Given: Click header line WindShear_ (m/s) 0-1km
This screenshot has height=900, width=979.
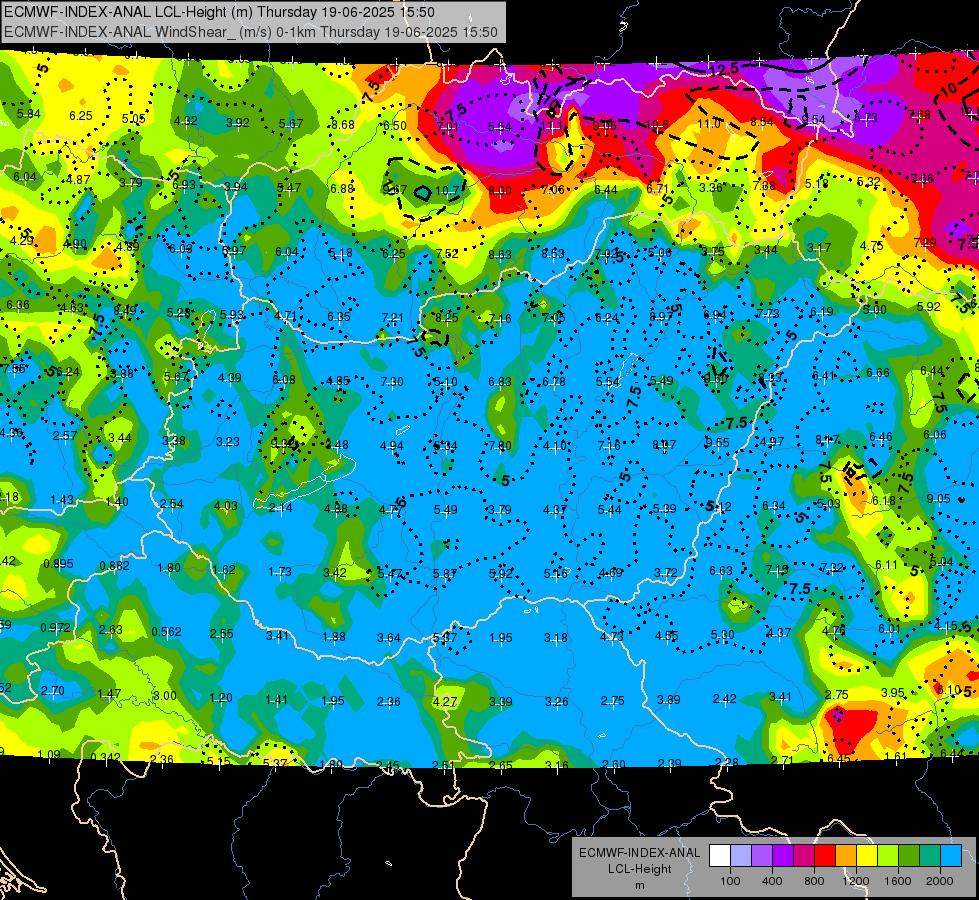Looking at the screenshot, I should coord(251,32).
